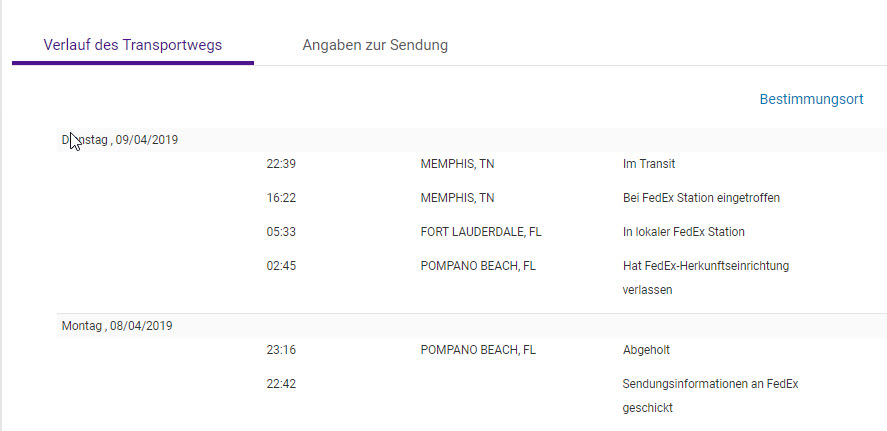Click Pompano Beach, FL in the 02:45 row
887x431 pixels.
click(x=478, y=266)
